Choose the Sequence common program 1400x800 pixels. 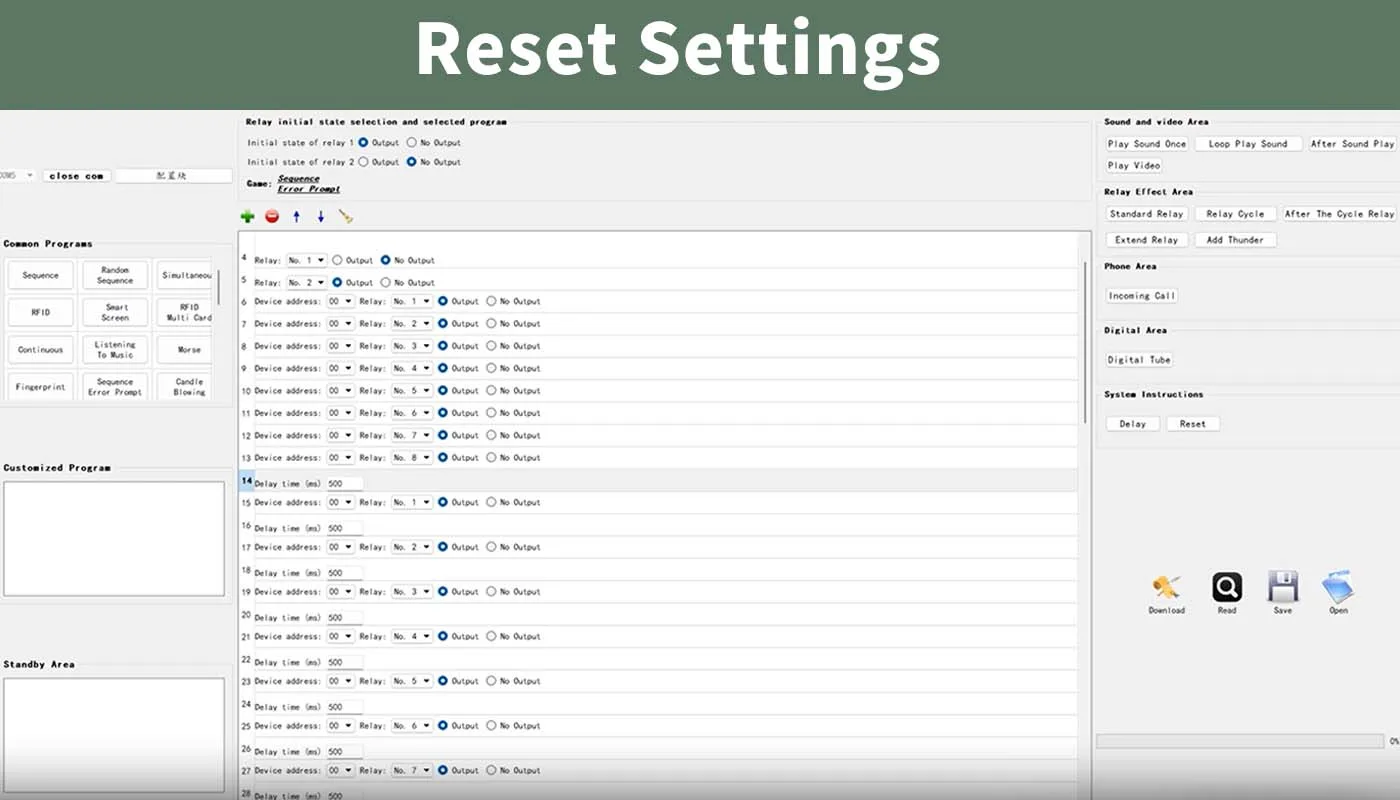41,275
